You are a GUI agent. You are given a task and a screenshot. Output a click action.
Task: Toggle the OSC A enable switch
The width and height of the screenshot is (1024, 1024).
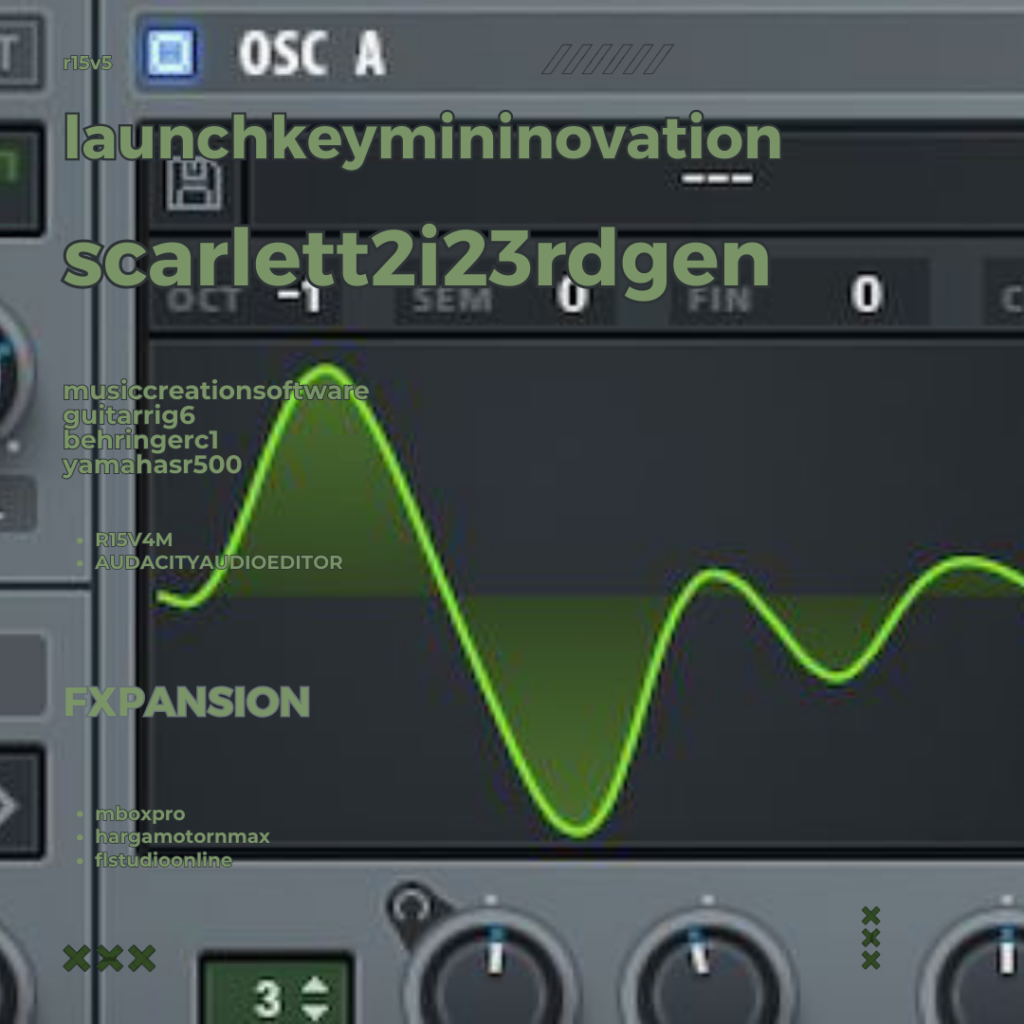coord(170,53)
